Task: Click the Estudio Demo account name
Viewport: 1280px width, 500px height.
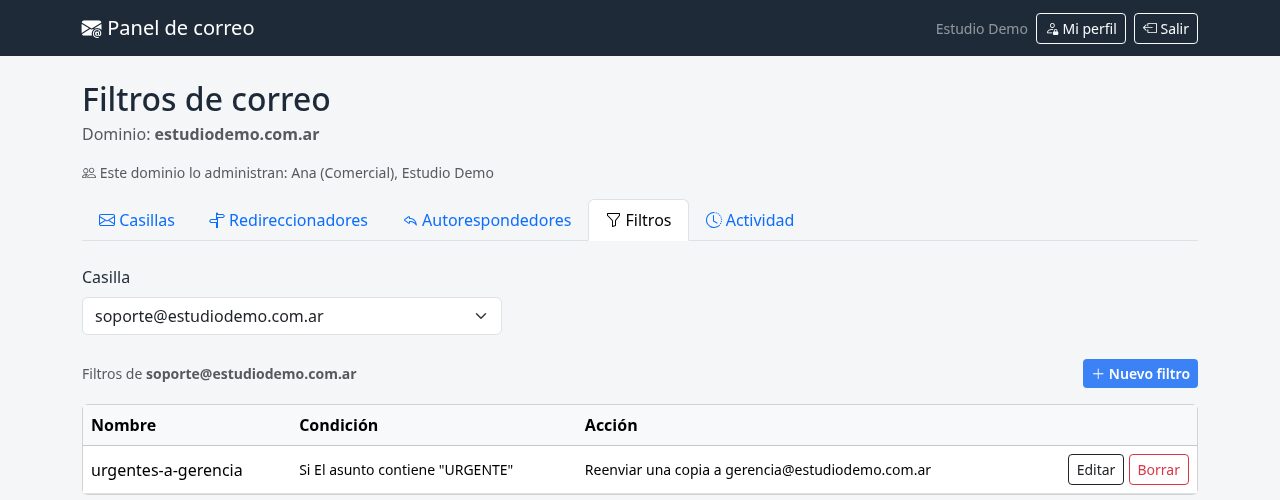Action: pos(981,29)
